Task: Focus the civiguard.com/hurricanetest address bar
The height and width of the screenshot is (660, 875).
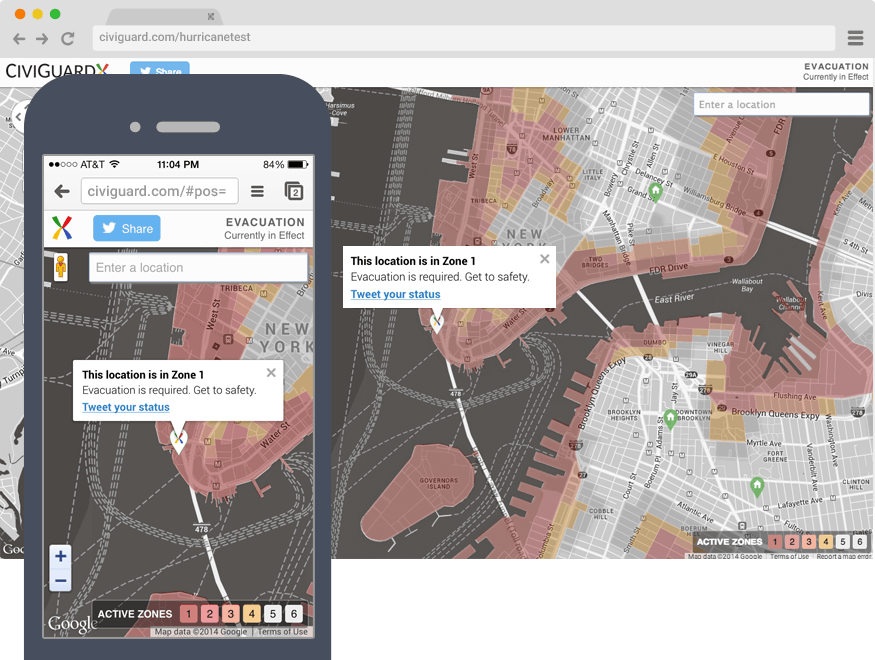Action: tap(463, 37)
